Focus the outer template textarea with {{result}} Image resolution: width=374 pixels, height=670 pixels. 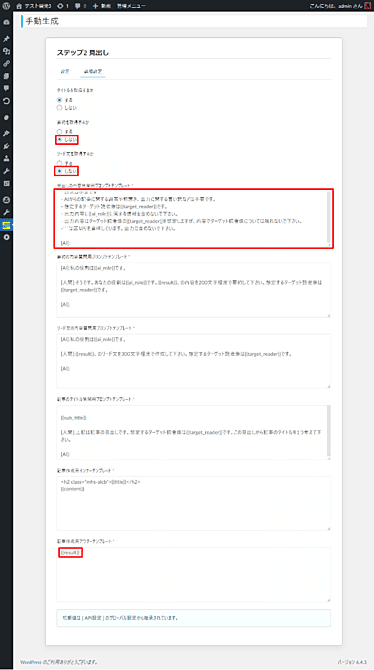[x=194, y=575]
